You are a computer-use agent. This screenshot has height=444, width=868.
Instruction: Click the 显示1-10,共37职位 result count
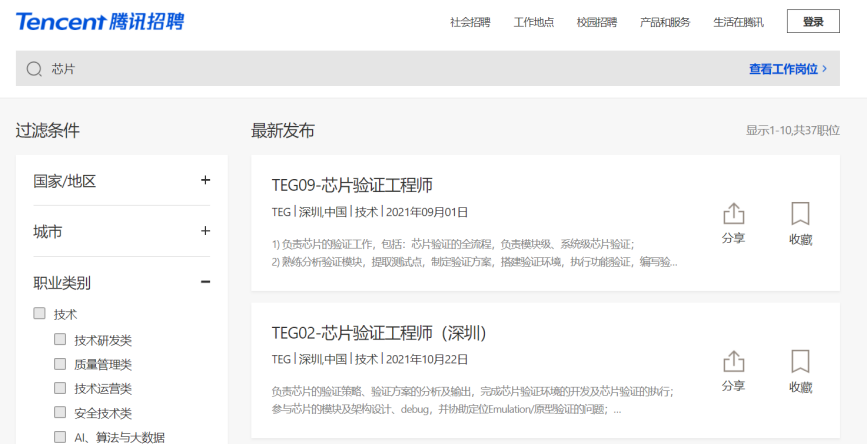point(793,131)
